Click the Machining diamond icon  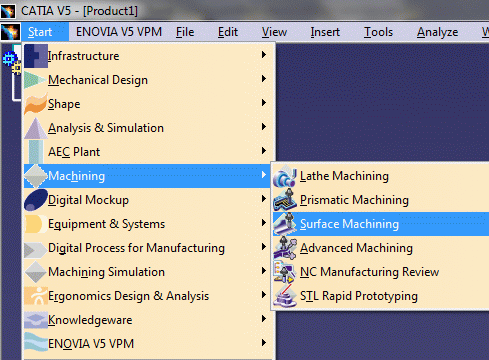tap(36, 176)
